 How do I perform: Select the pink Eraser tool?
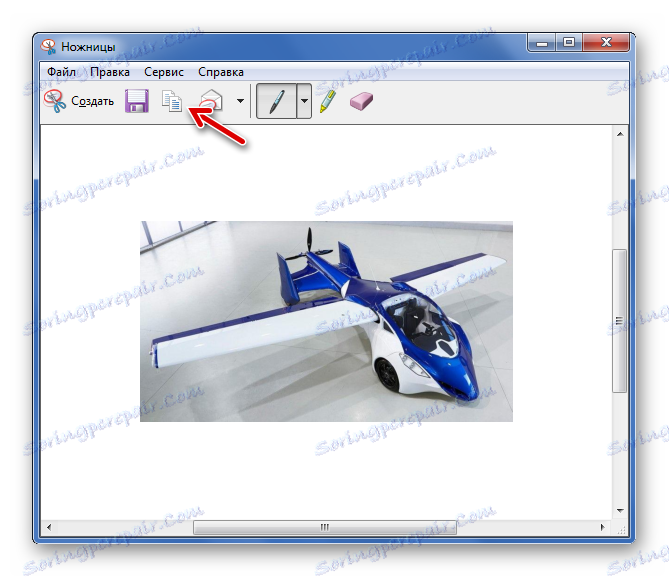click(361, 102)
